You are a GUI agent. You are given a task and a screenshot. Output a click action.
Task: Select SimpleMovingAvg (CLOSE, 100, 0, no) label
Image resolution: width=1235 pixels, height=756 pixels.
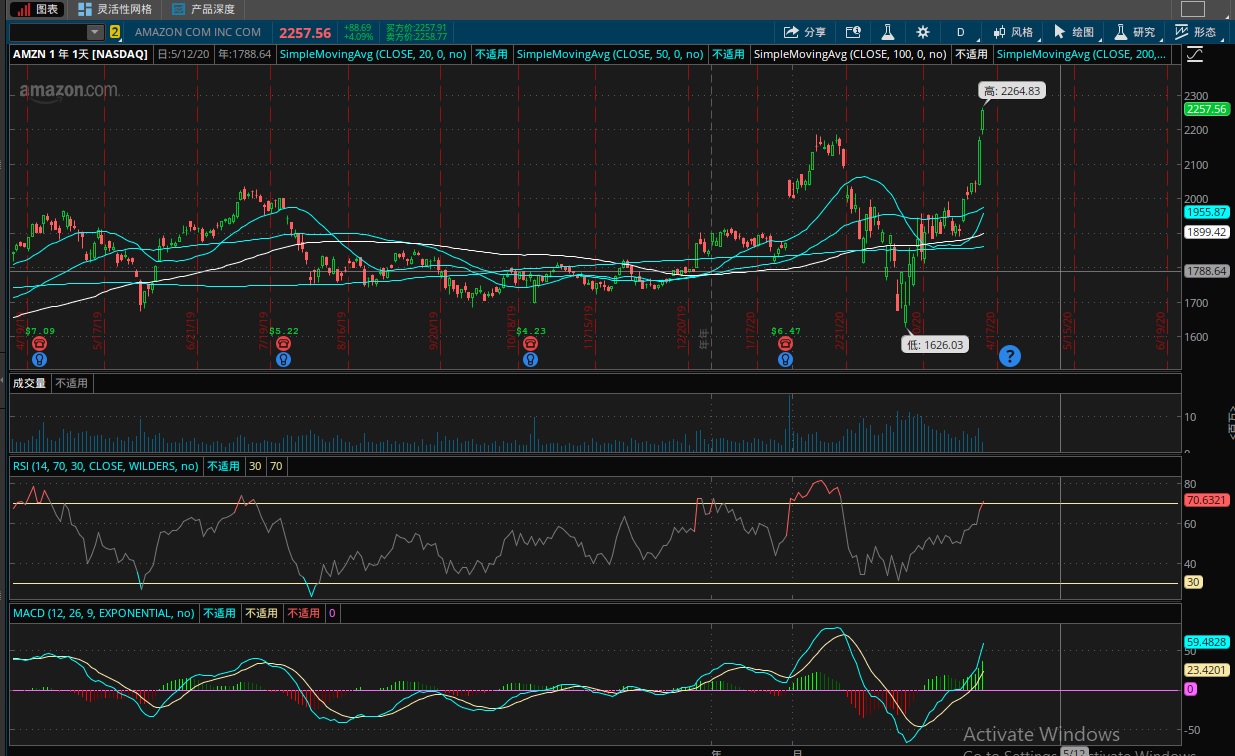point(849,55)
